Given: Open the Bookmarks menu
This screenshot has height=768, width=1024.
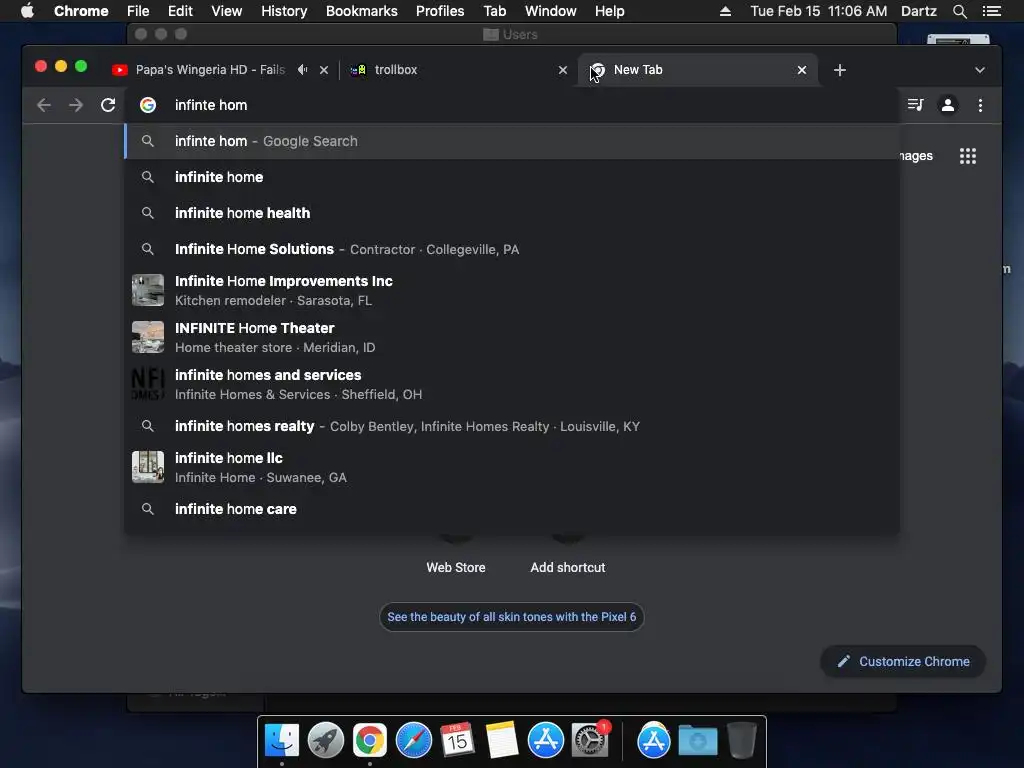Looking at the screenshot, I should (362, 11).
